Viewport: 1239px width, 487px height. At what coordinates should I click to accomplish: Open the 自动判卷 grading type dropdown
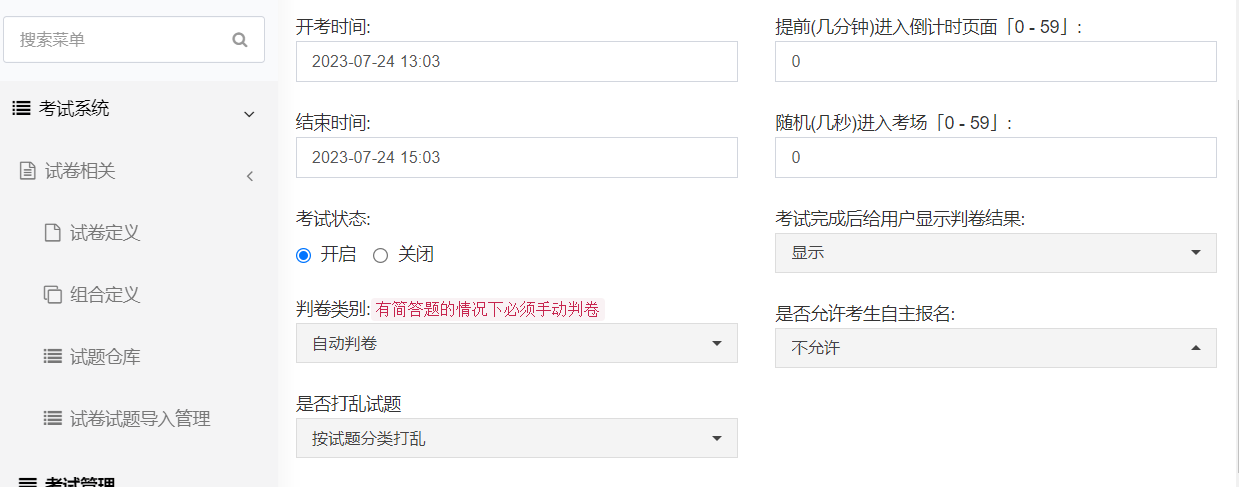(517, 343)
